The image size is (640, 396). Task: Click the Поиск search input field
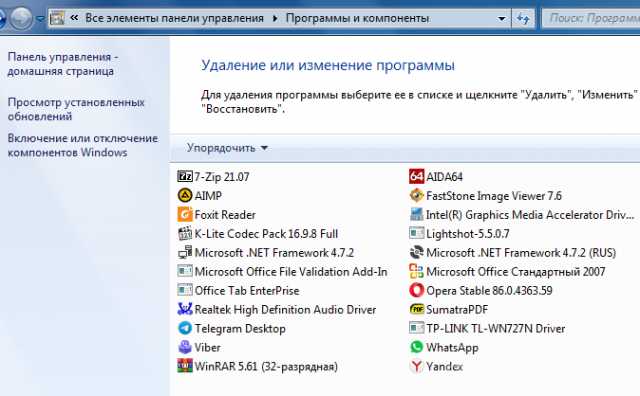coord(591,18)
